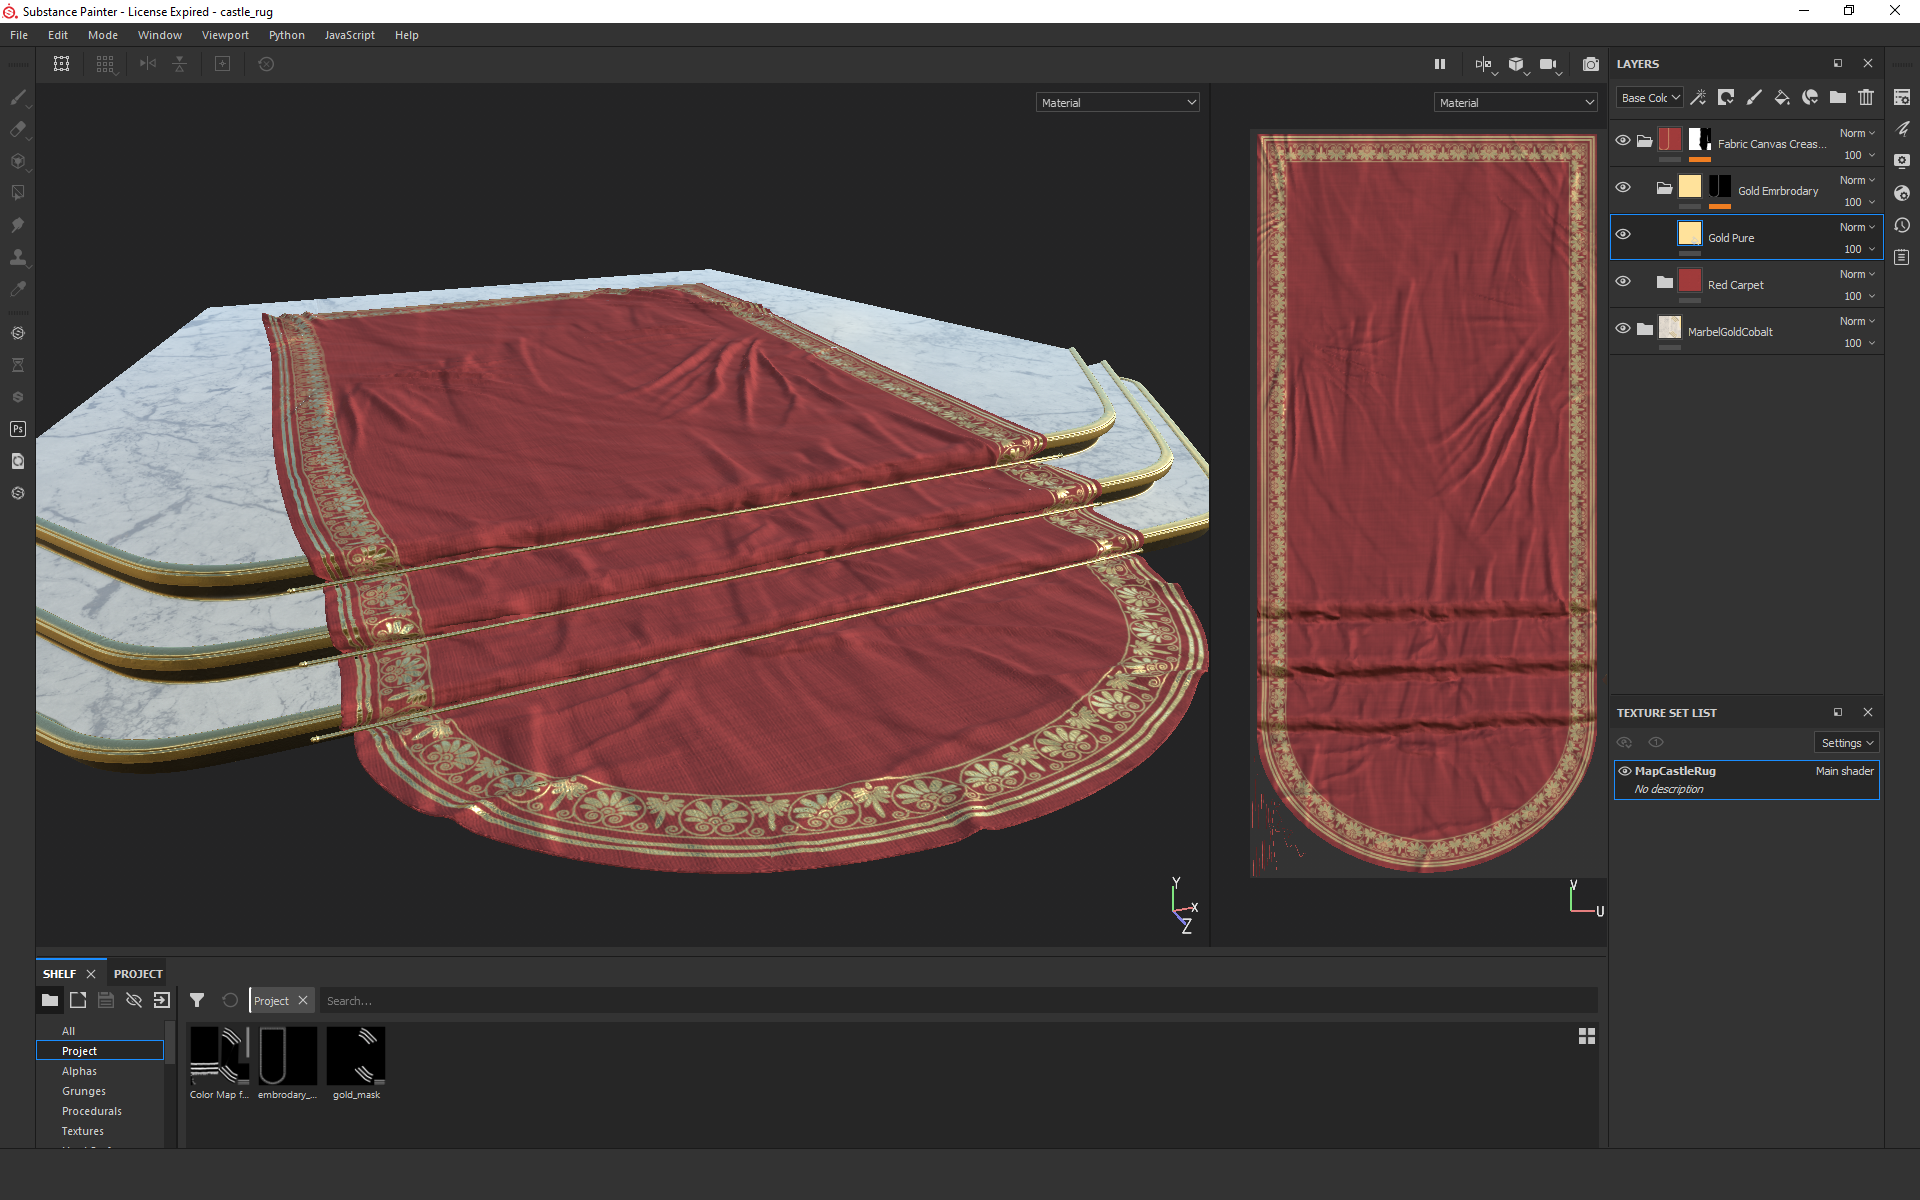Click the Red Carpet layer color swatch
Screen dimensions: 1920x1200
1690,281
